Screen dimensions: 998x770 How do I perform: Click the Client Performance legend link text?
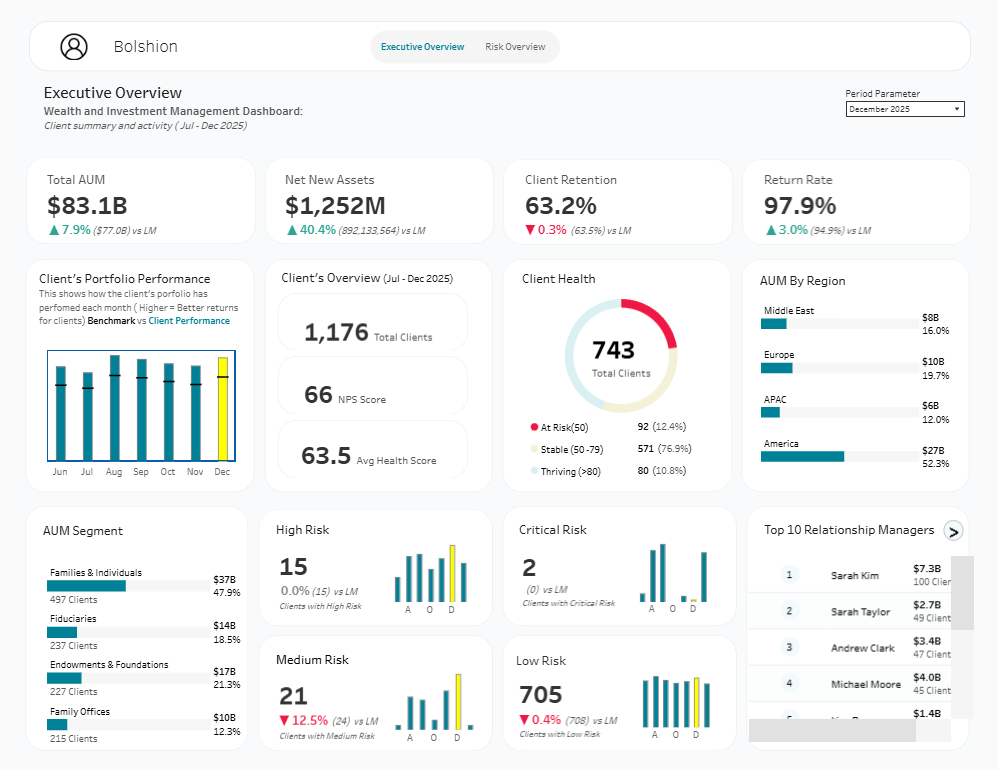pos(189,321)
